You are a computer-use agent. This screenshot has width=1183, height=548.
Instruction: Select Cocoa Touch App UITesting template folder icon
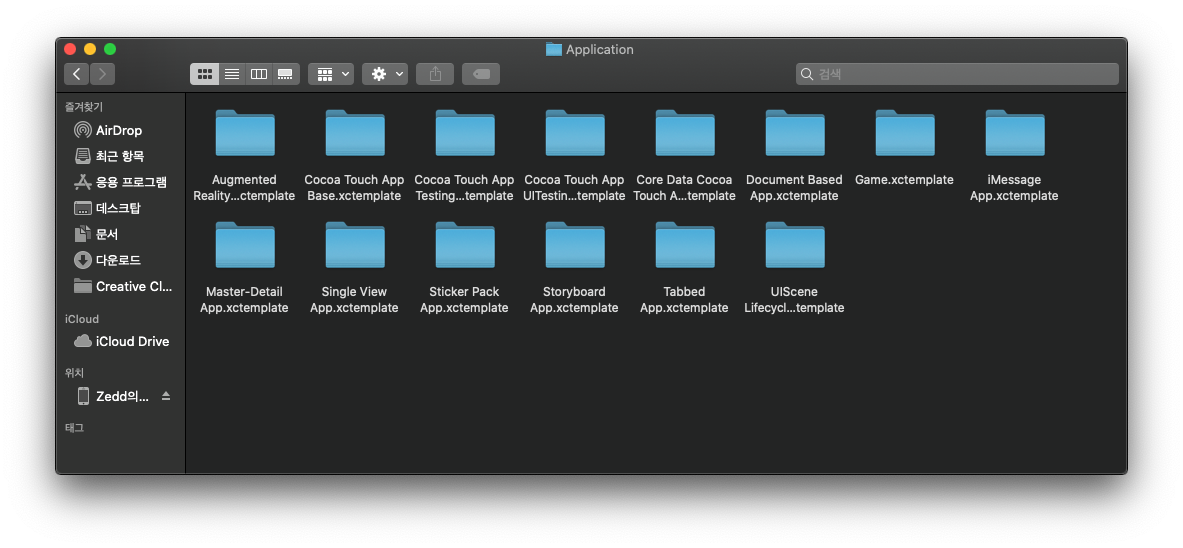(575, 133)
